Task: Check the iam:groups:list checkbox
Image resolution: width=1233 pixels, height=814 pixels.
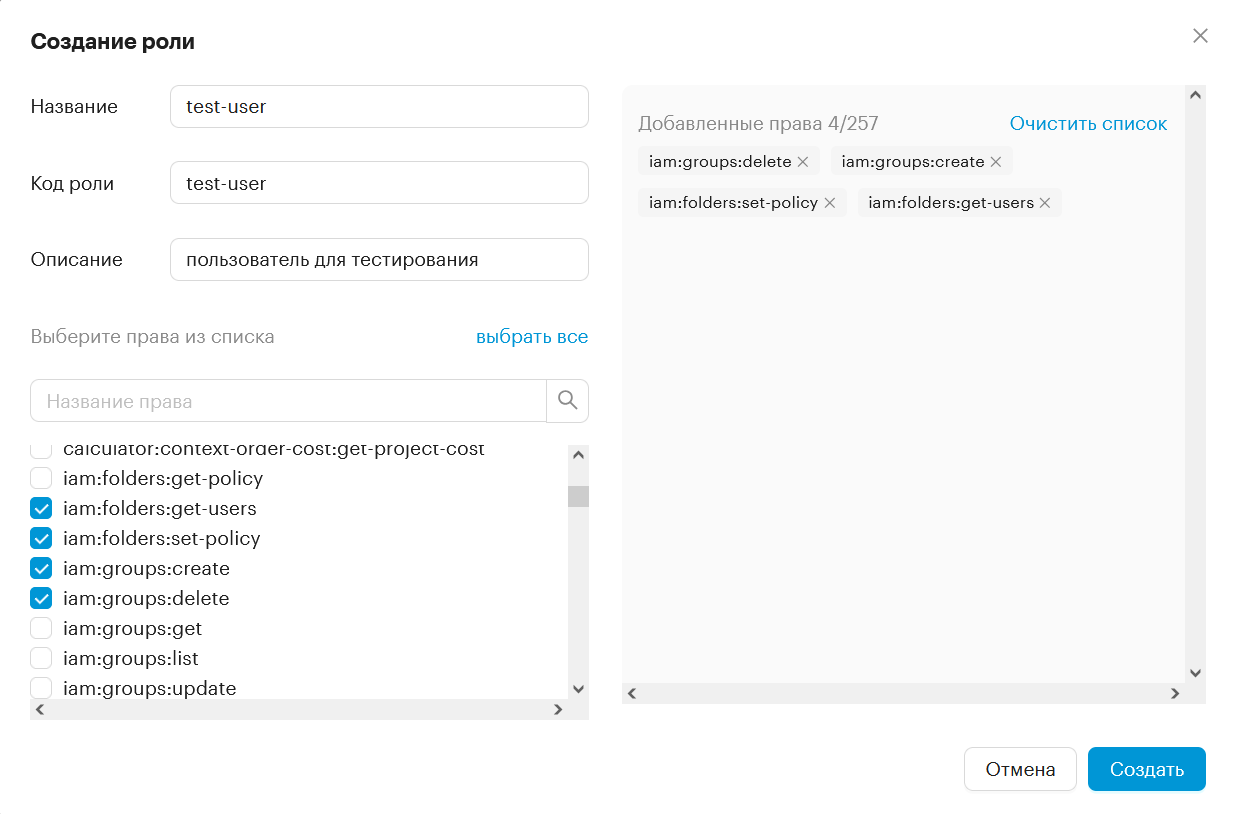Action: [41, 658]
